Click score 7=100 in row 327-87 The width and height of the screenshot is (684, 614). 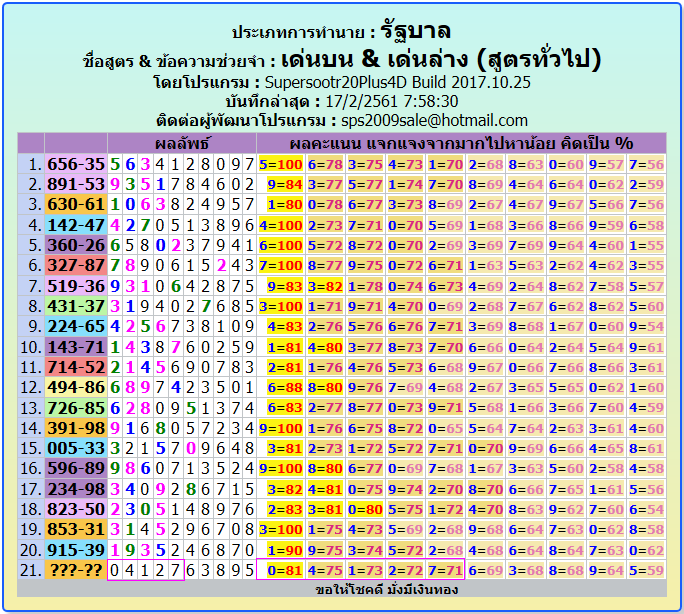[x=280, y=266]
